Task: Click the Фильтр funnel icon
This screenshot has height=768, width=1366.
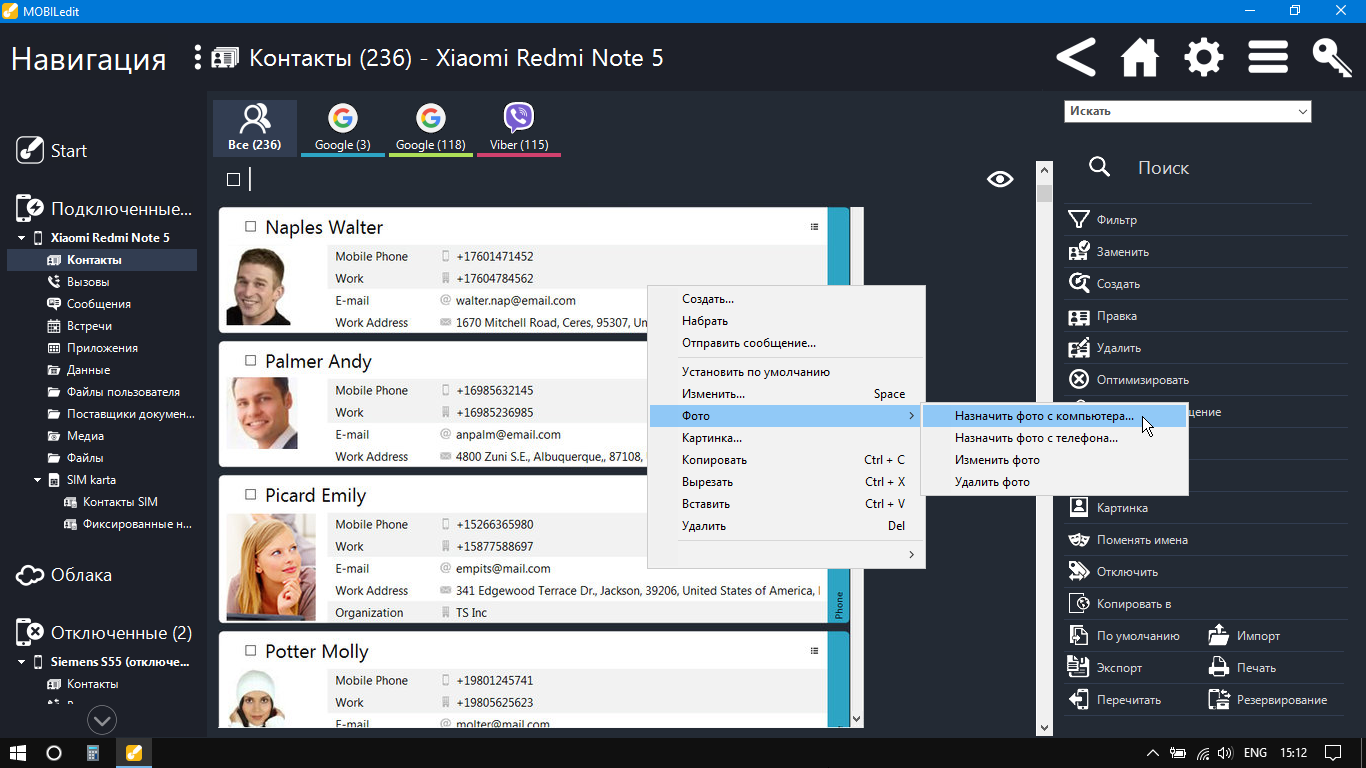Action: pyautogui.click(x=1078, y=219)
